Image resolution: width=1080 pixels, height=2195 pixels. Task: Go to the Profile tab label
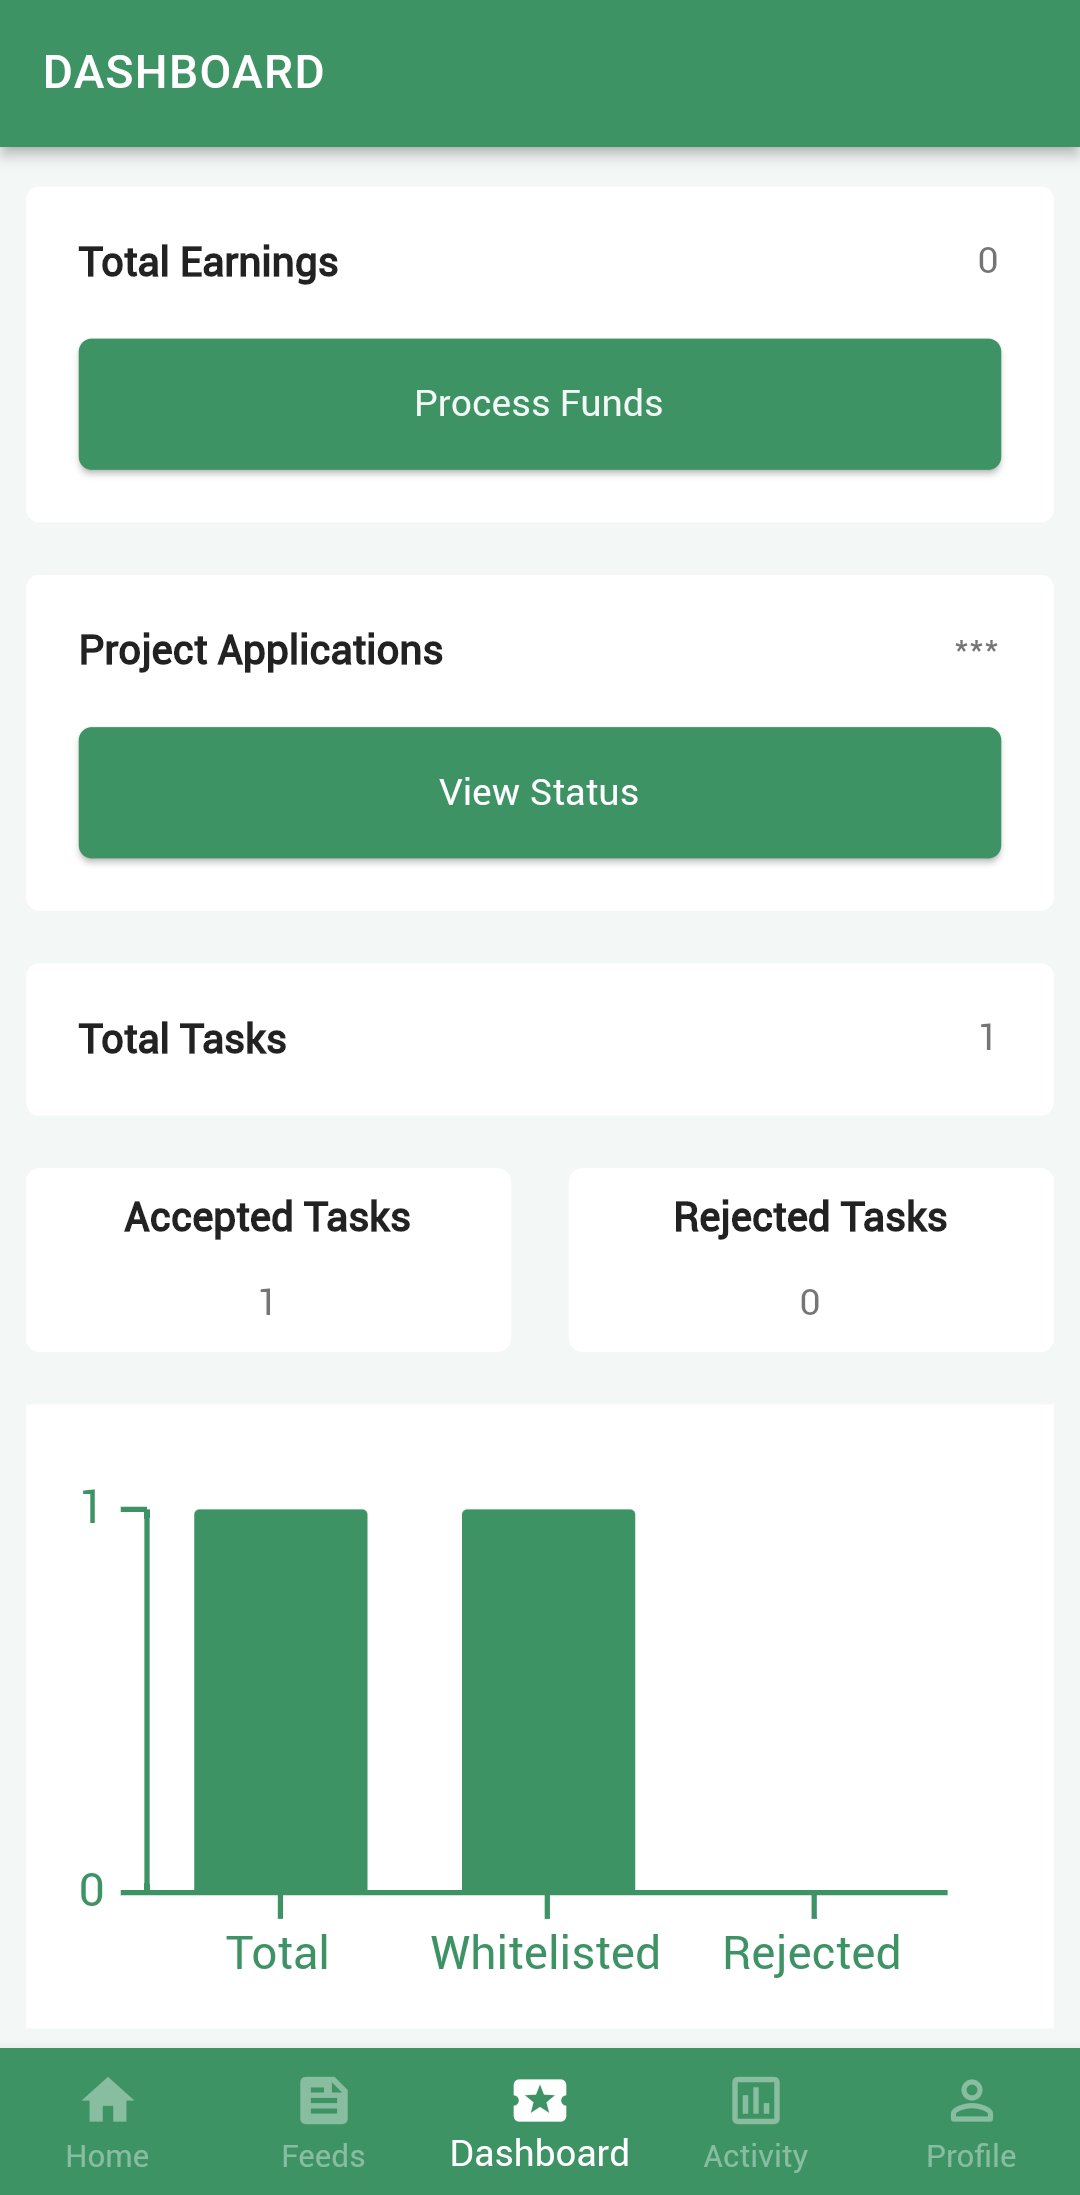point(971,2156)
